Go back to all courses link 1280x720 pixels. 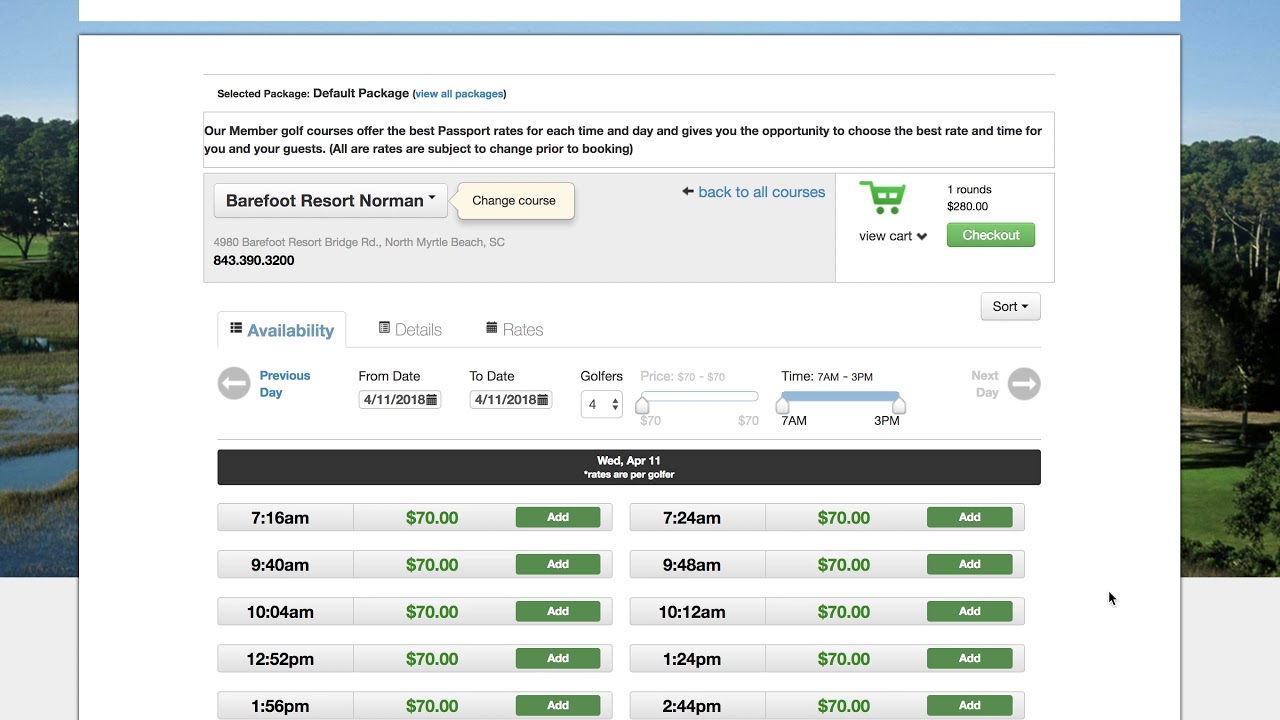tap(762, 192)
